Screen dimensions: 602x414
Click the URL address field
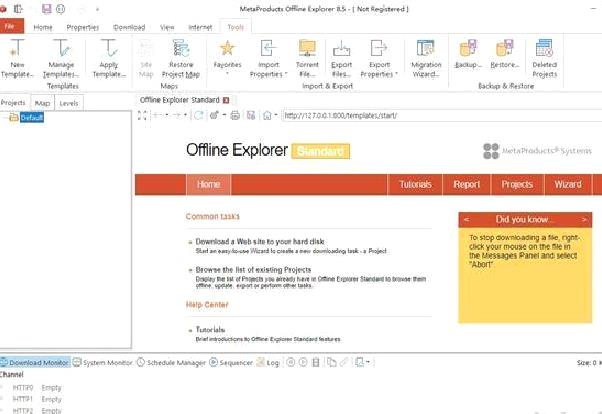click(x=442, y=115)
